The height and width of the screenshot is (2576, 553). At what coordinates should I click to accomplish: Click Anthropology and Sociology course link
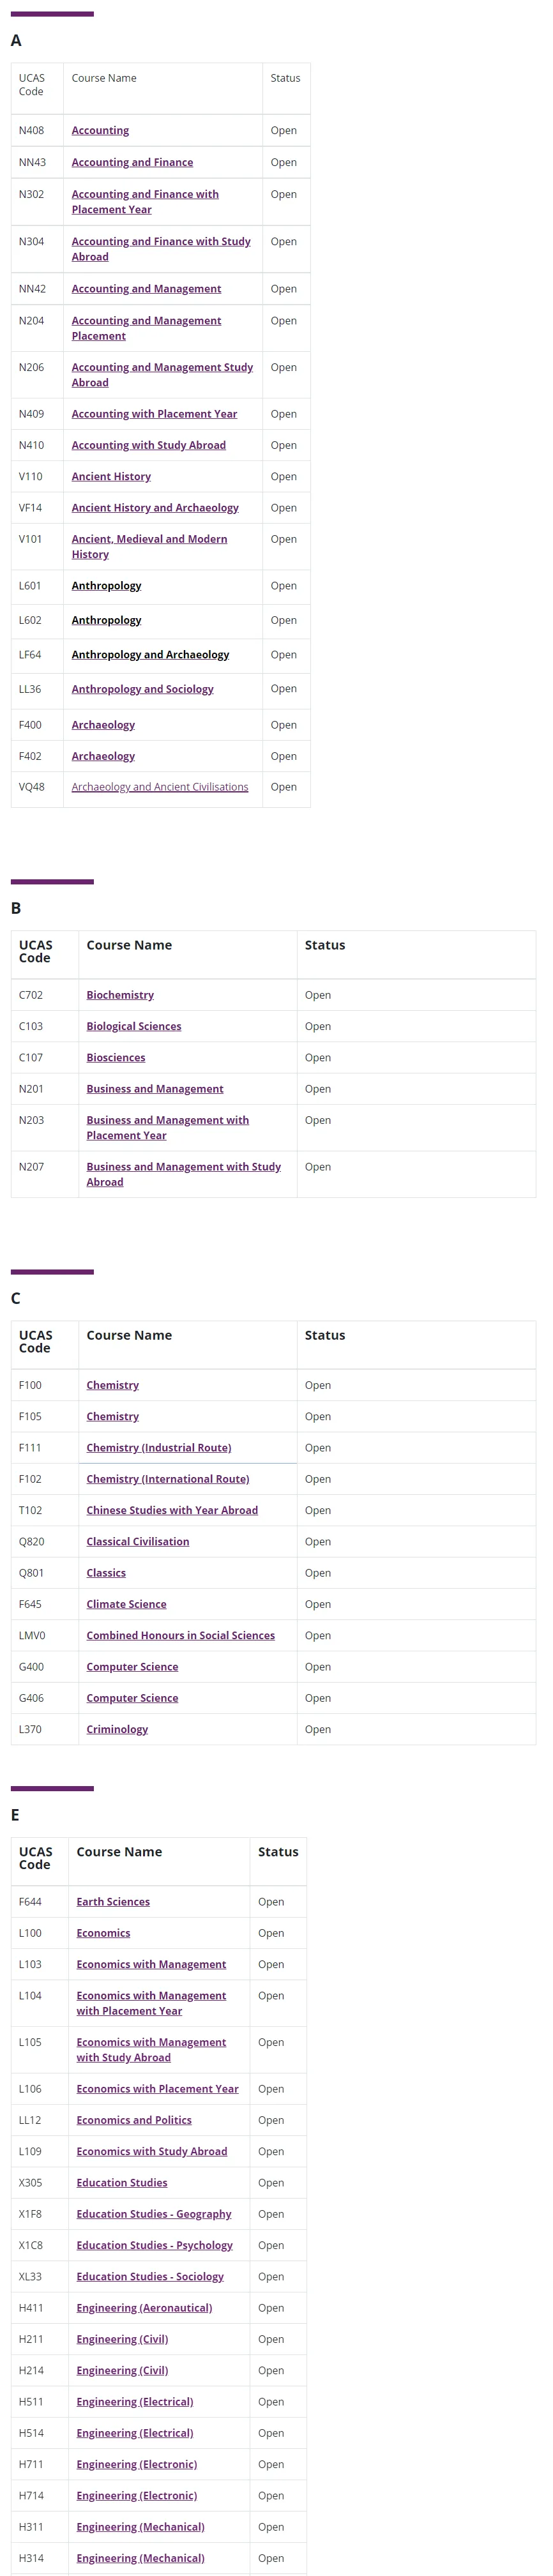[142, 689]
